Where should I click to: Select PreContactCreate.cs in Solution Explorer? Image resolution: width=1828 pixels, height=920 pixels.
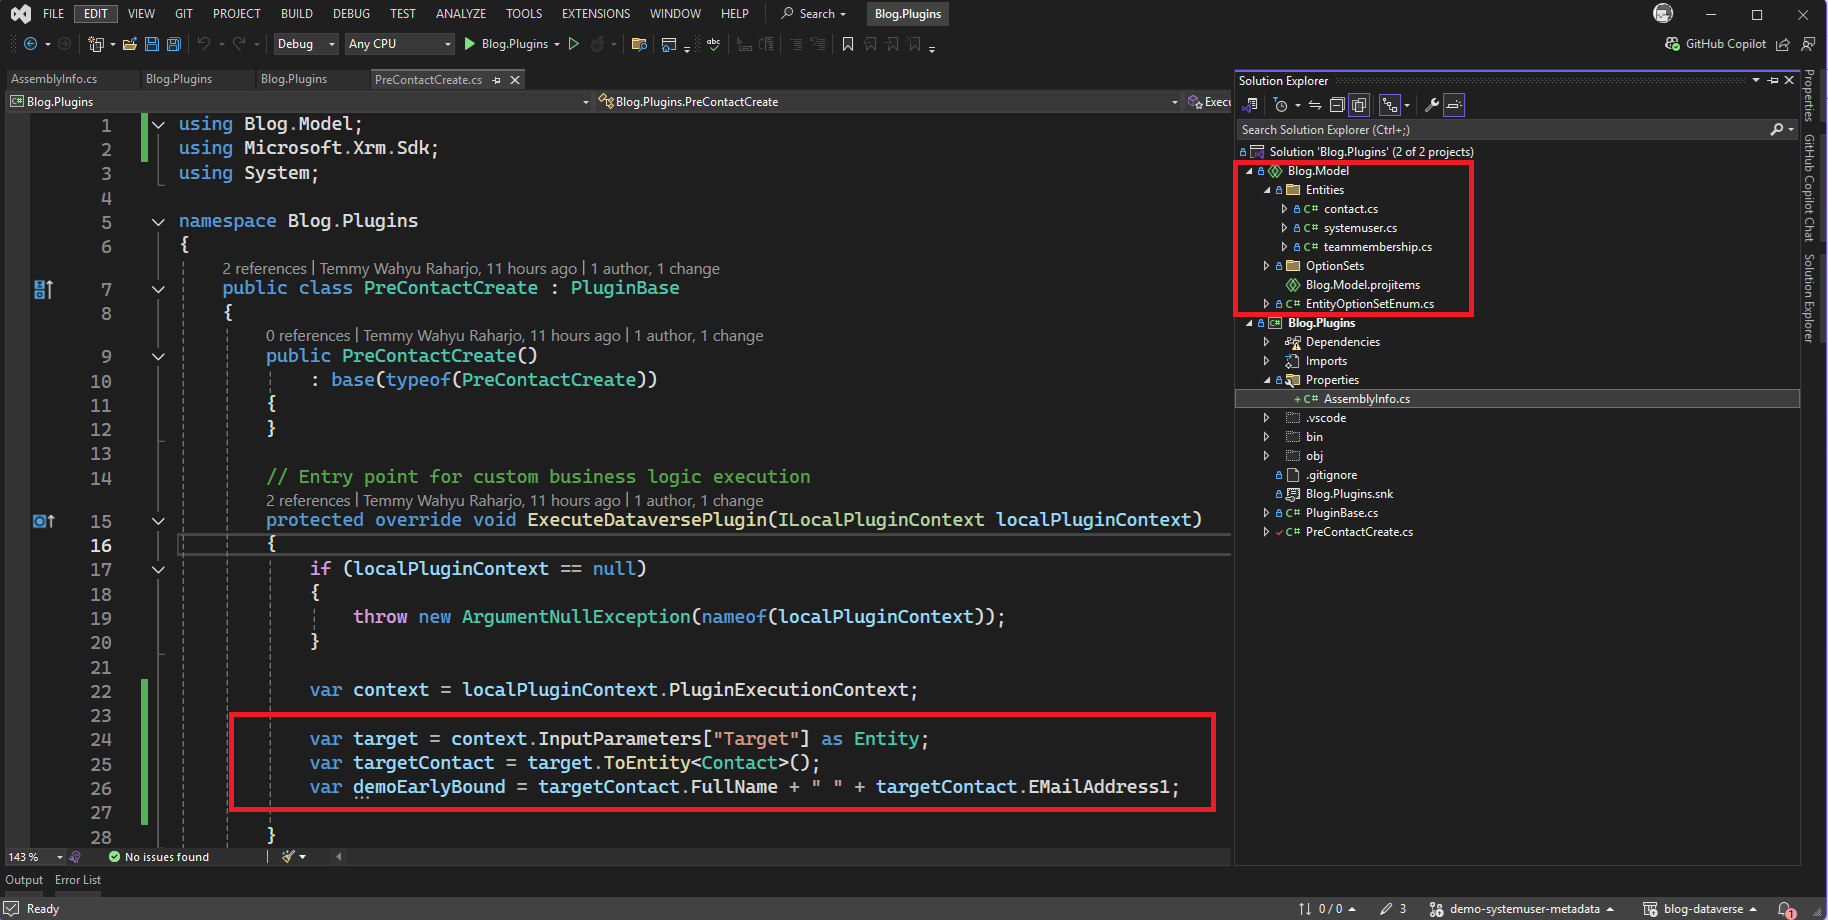point(1359,532)
